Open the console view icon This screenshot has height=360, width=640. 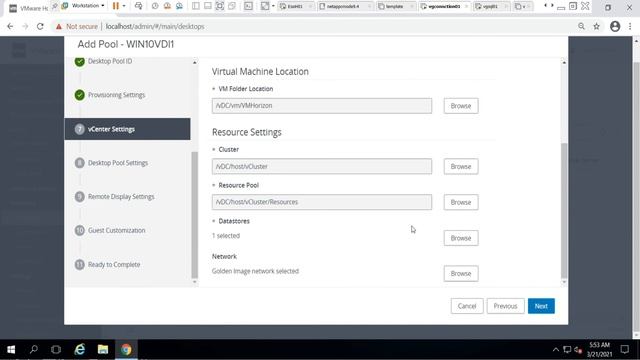(x=248, y=6)
